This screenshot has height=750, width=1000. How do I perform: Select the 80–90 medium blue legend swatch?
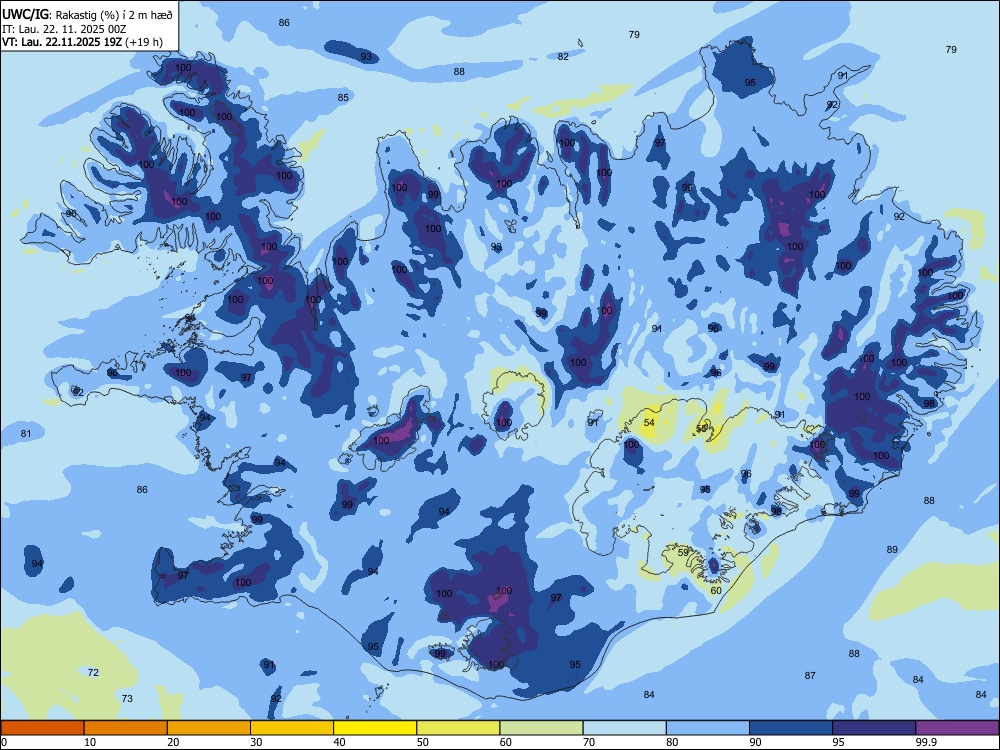pyautogui.click(x=708, y=728)
